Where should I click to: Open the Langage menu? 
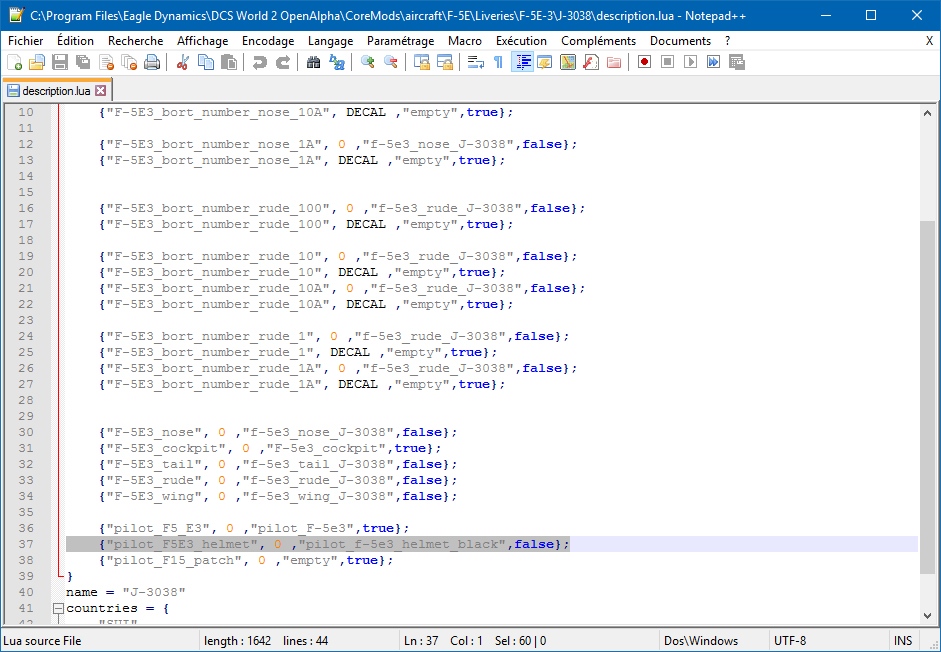tap(331, 41)
